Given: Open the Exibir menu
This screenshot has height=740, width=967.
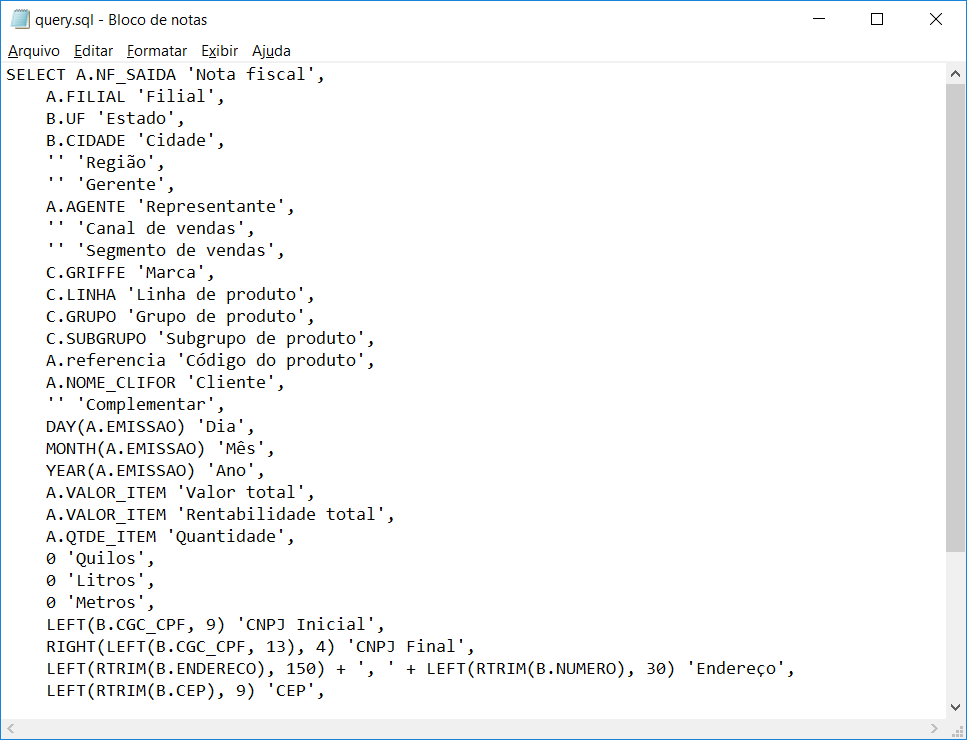Looking at the screenshot, I should (x=219, y=50).
